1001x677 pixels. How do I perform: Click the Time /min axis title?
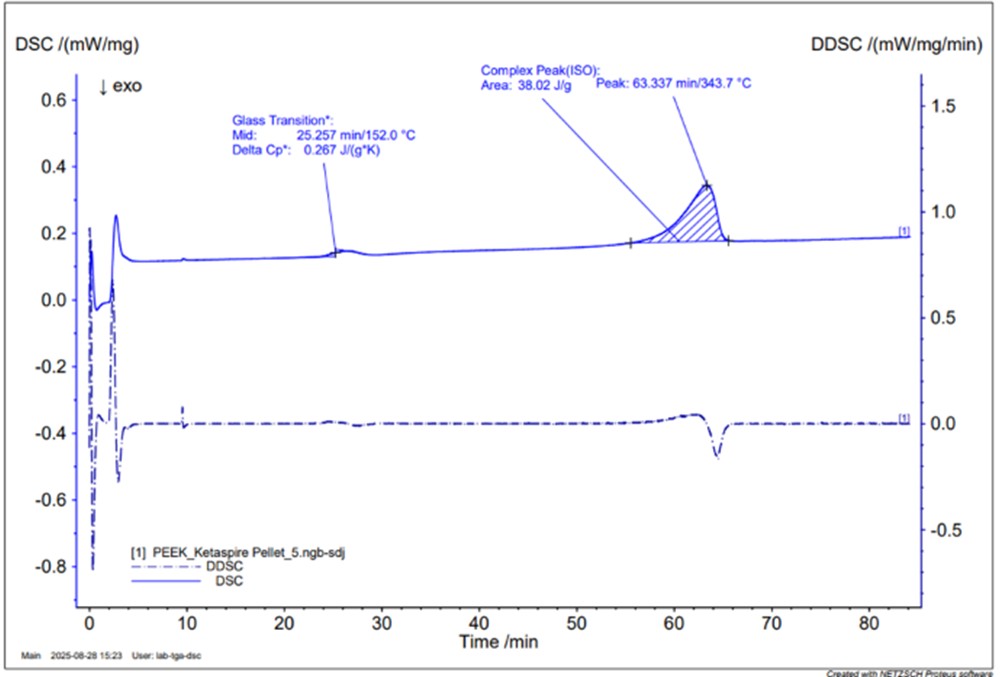point(498,640)
